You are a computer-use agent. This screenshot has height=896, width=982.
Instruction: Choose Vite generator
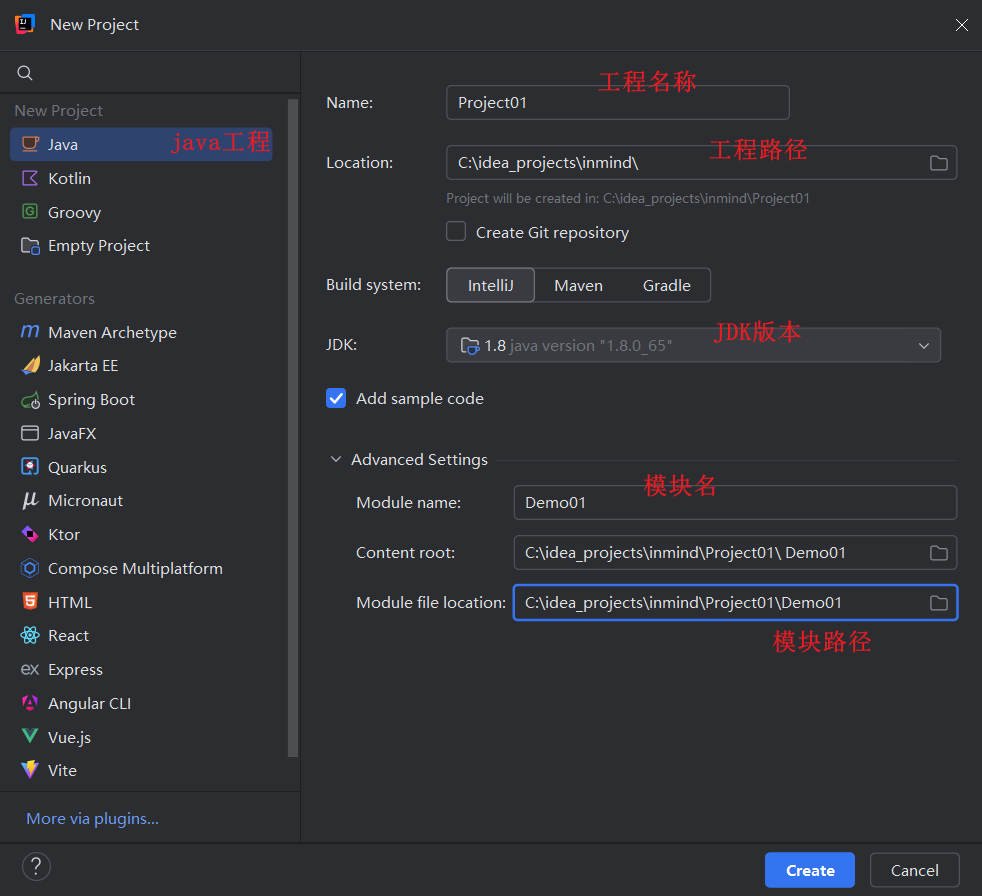pyautogui.click(x=142, y=770)
